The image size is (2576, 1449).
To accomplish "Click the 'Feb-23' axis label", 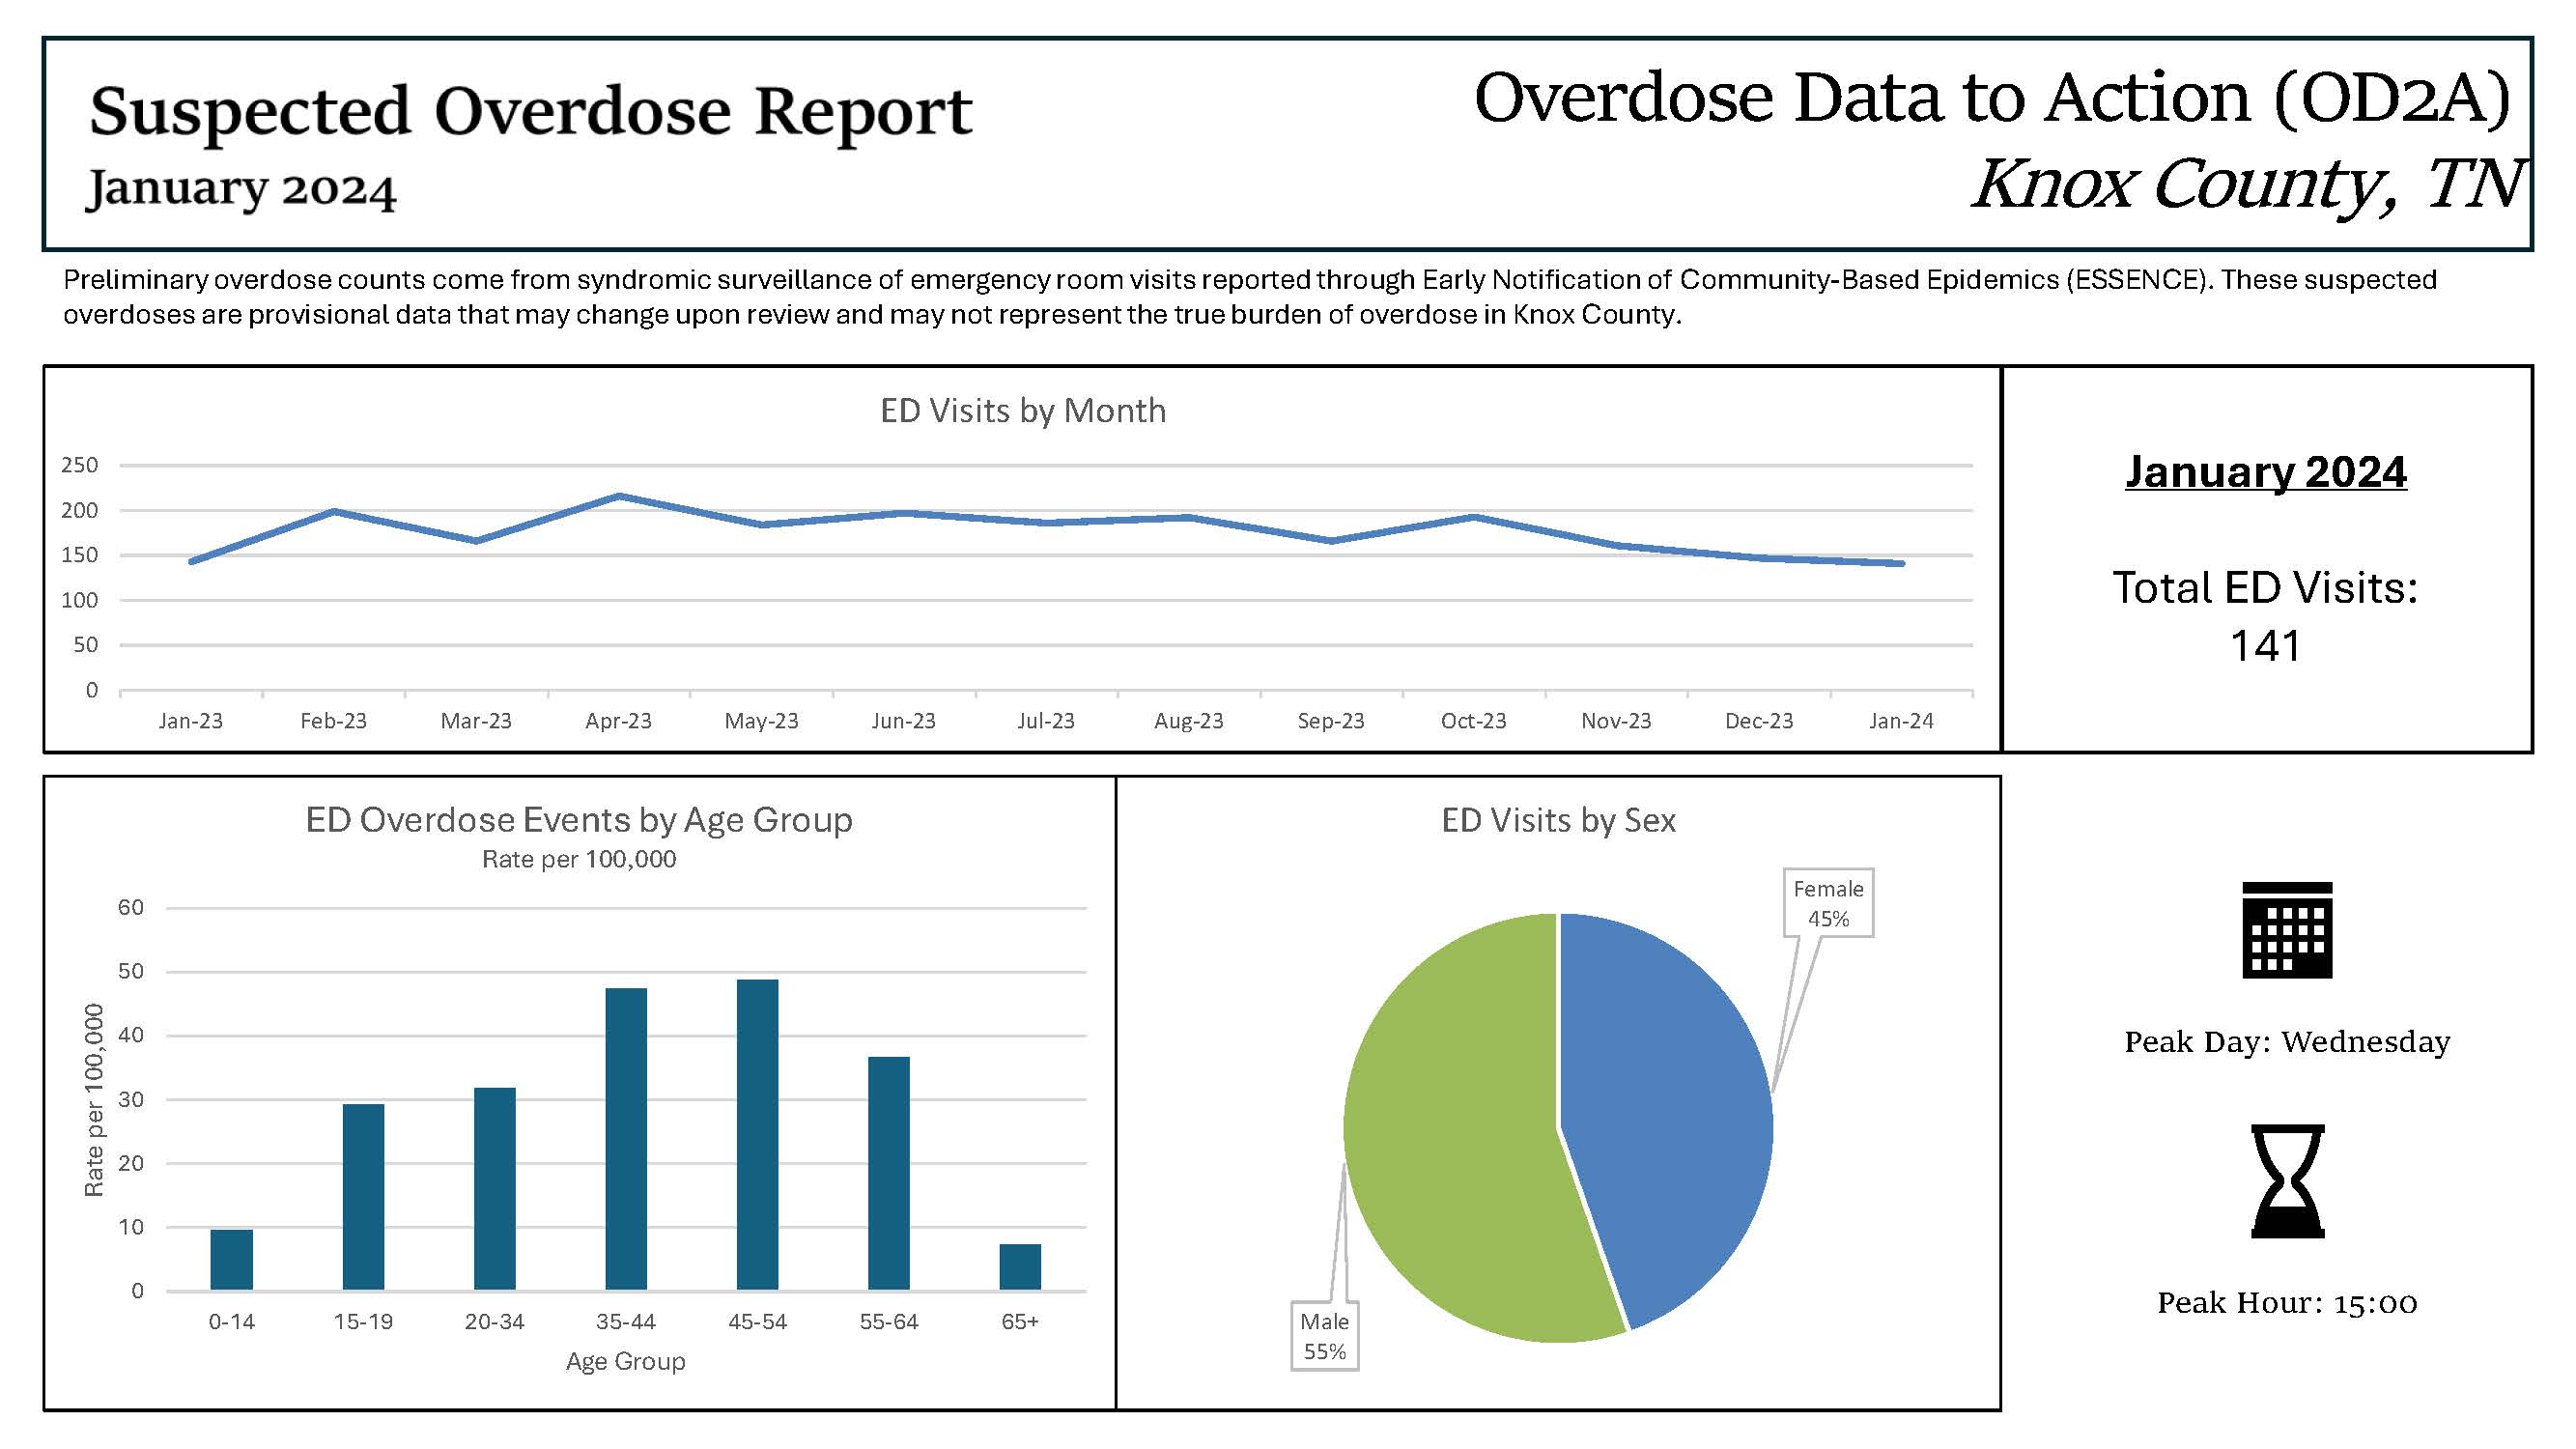I will [333, 721].
